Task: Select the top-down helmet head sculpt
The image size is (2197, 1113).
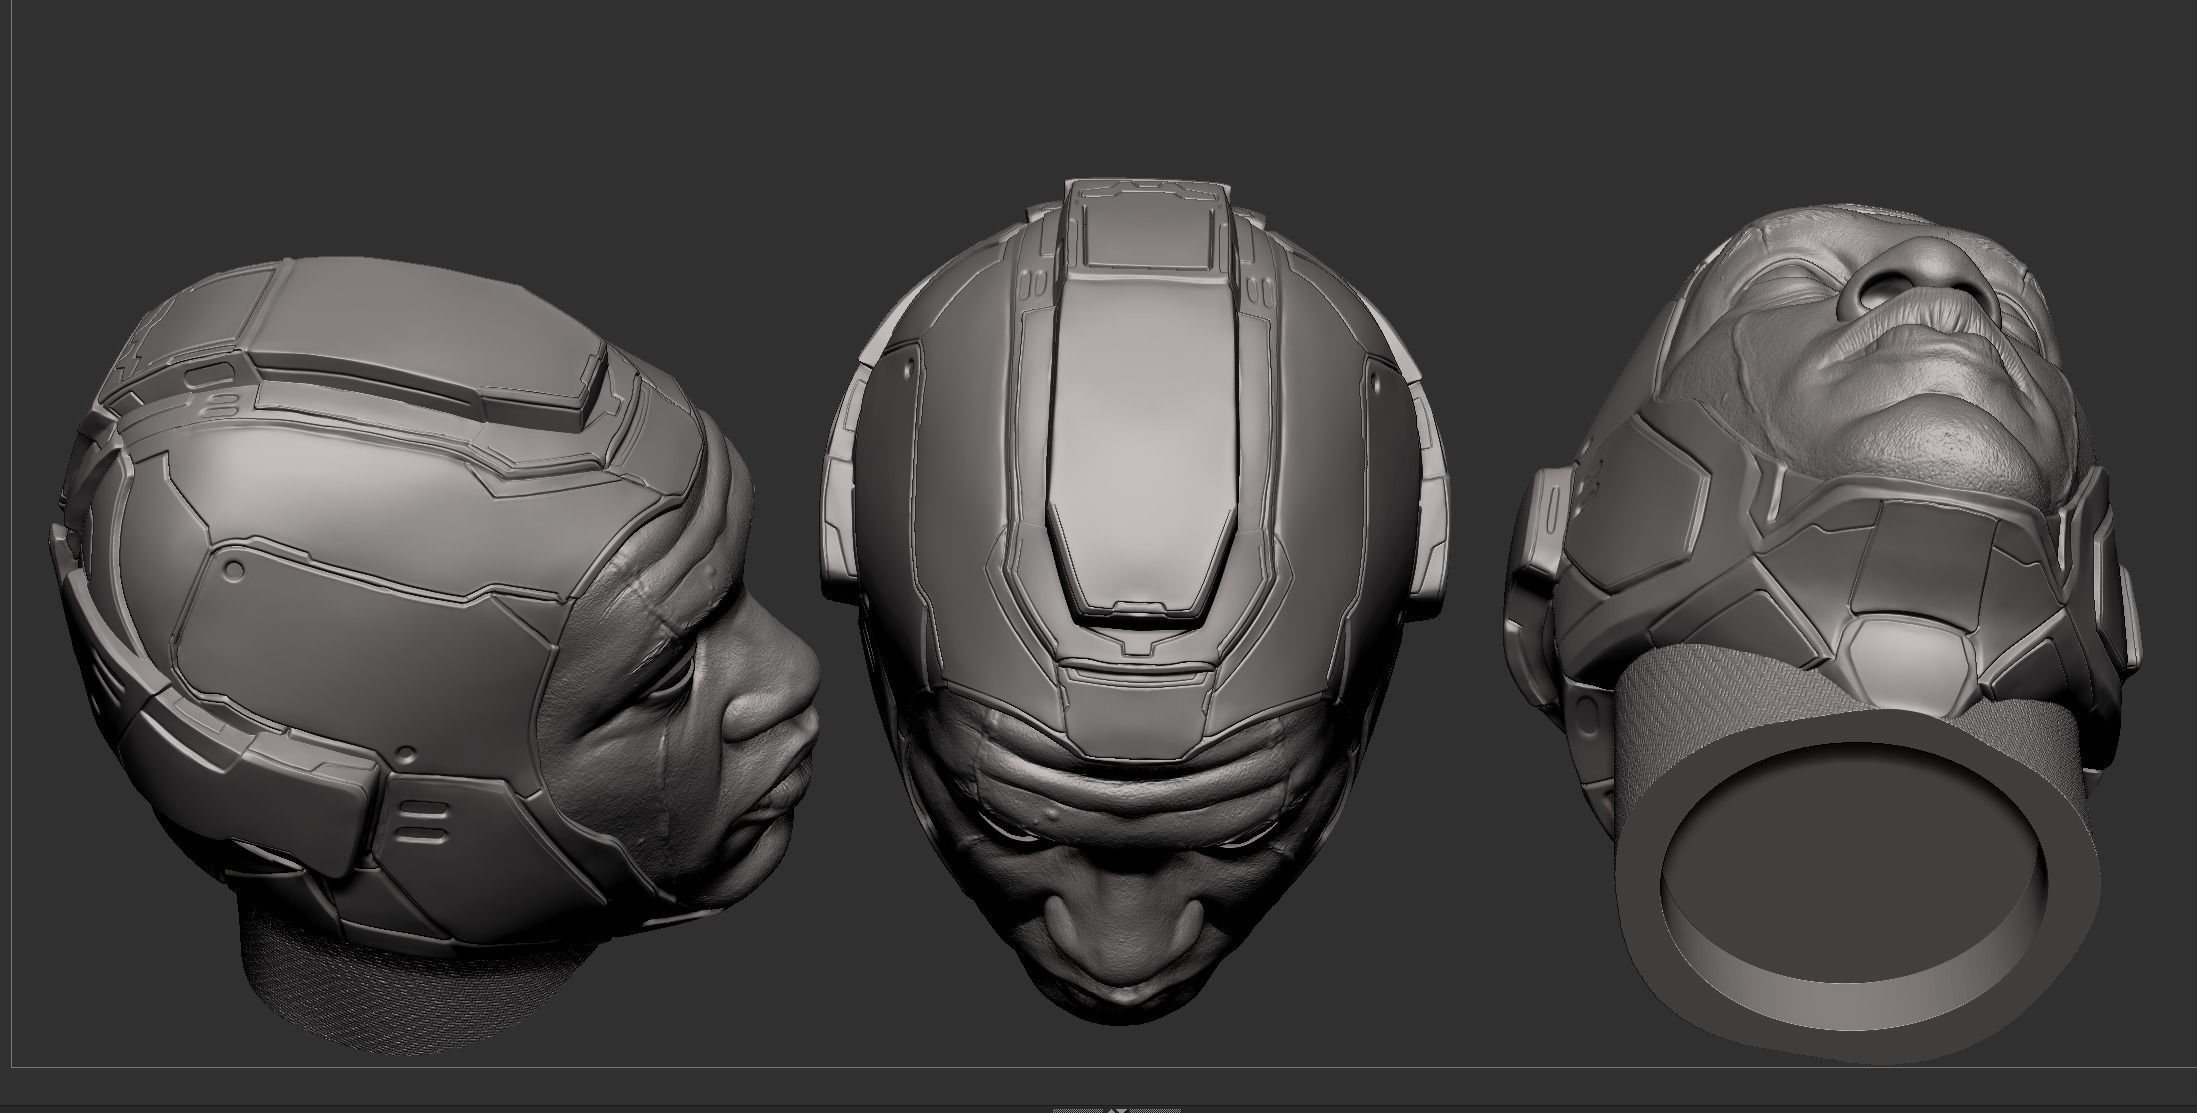Action: (1134, 600)
